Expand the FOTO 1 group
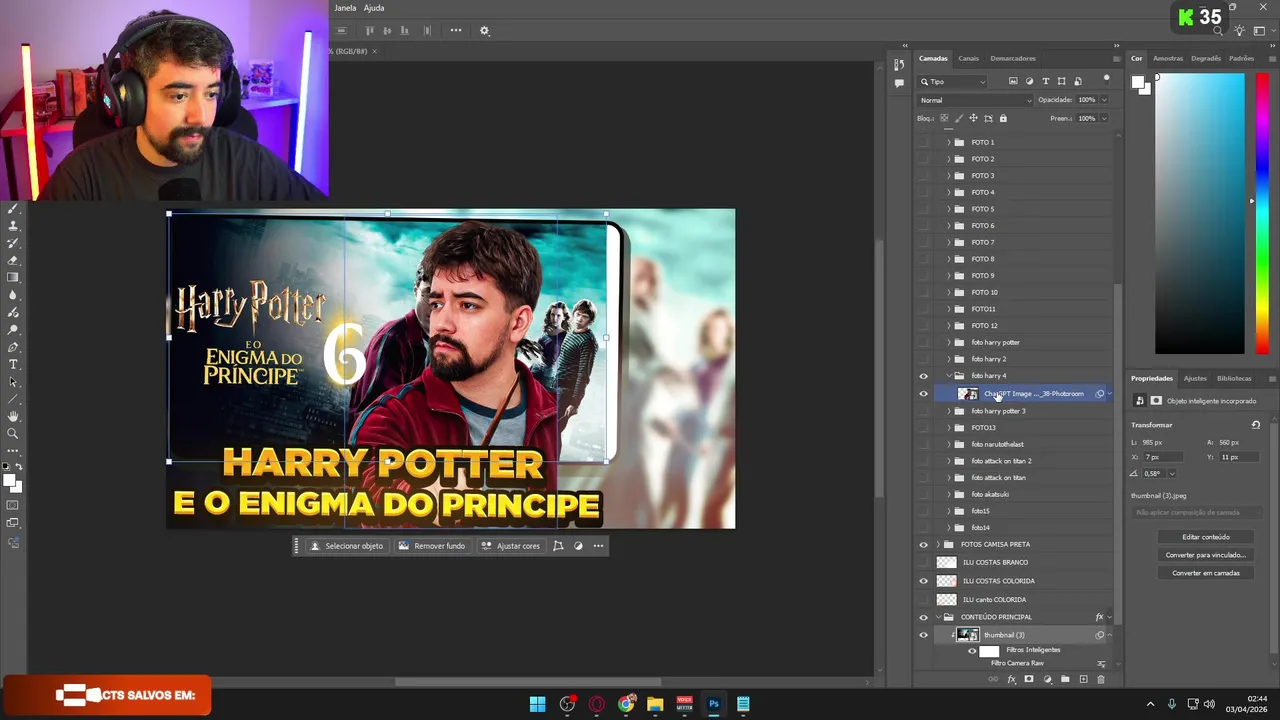1280x720 pixels. click(948, 142)
